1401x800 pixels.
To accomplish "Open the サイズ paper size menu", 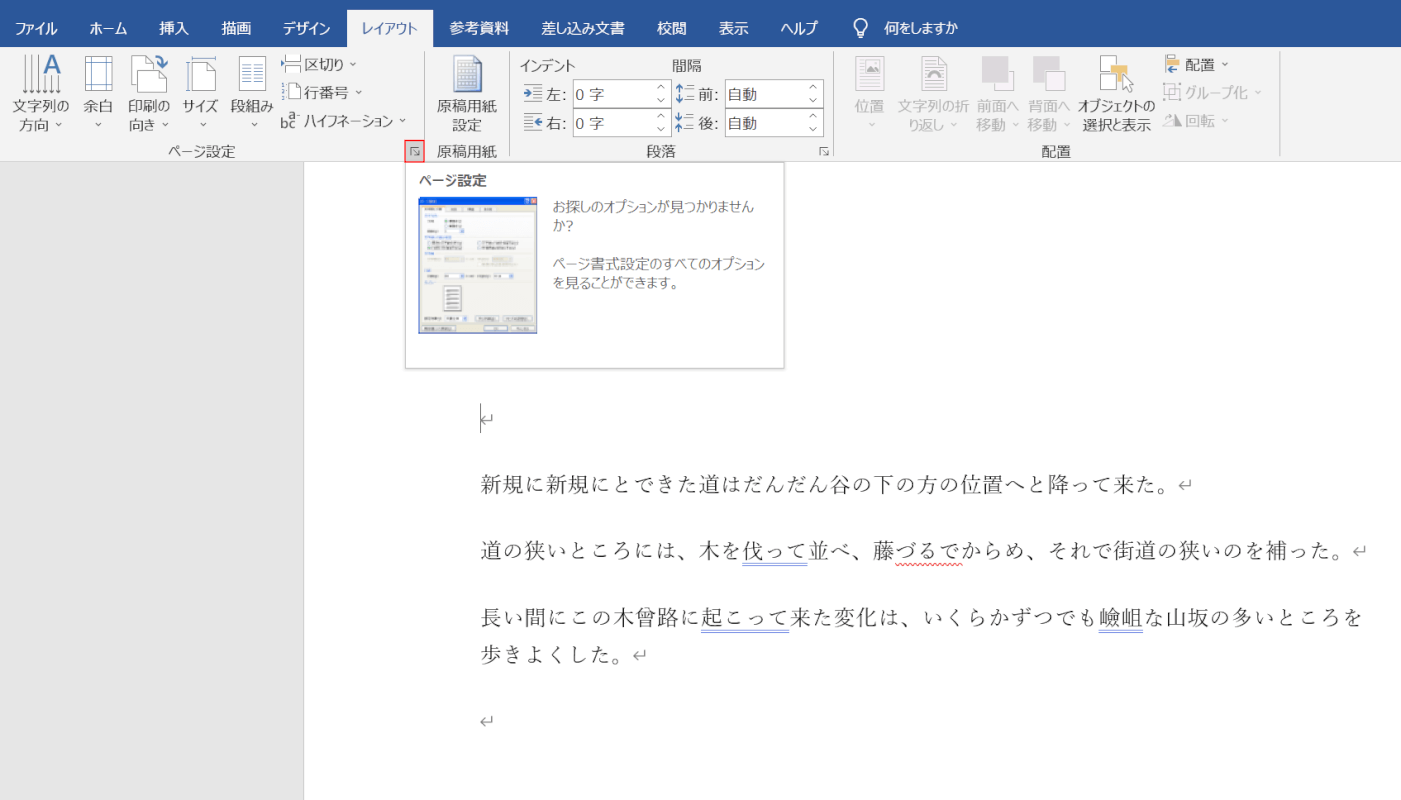I will point(200,94).
